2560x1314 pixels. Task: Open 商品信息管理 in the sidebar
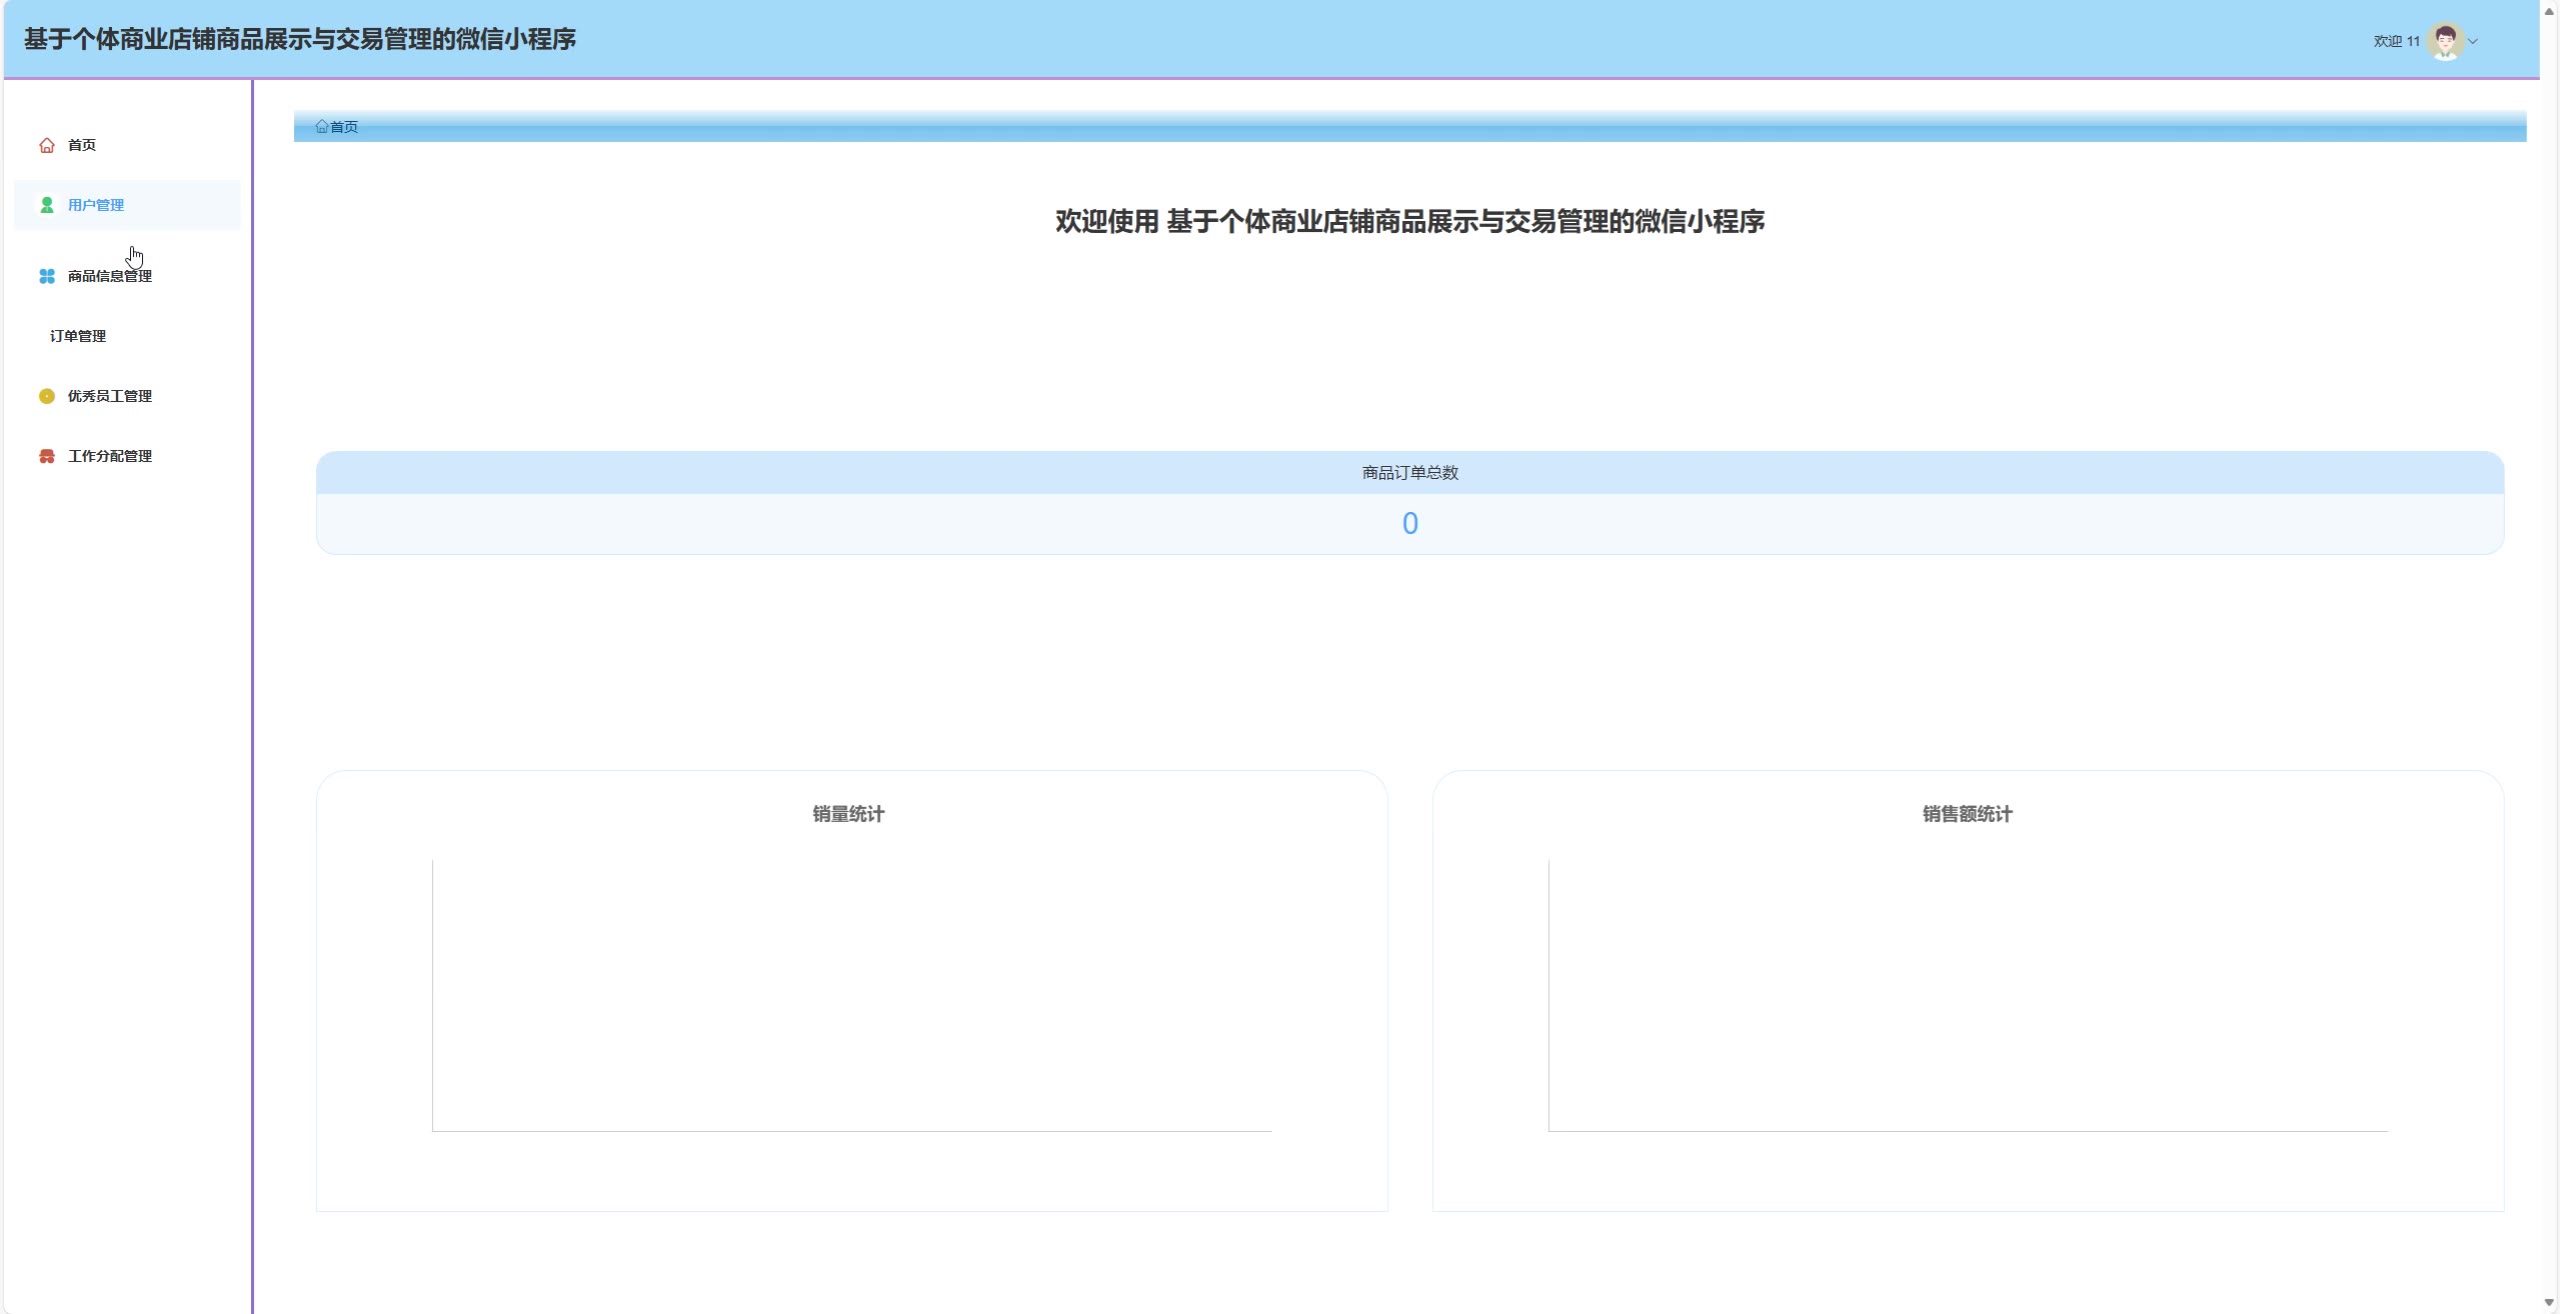110,276
